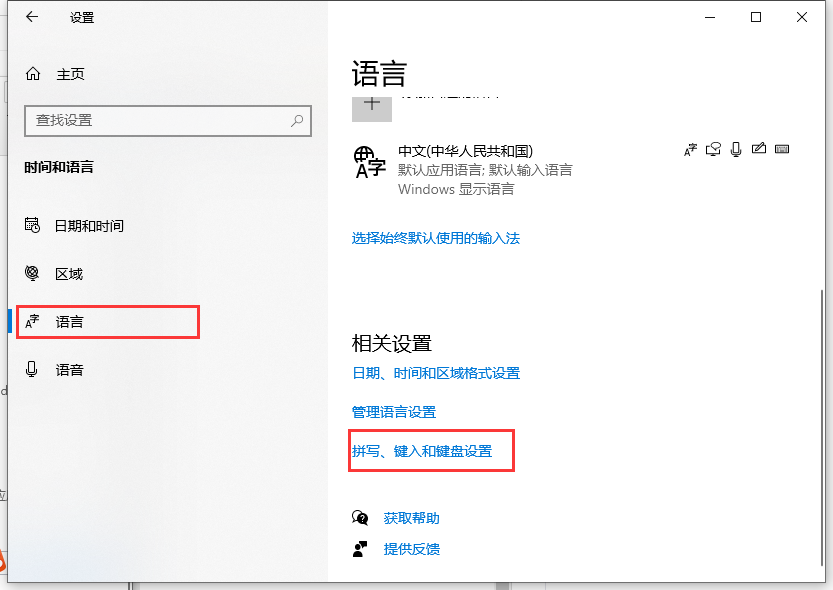This screenshot has height=590, width=833.
Task: Go to the 主页 home page
Action: [x=70, y=74]
